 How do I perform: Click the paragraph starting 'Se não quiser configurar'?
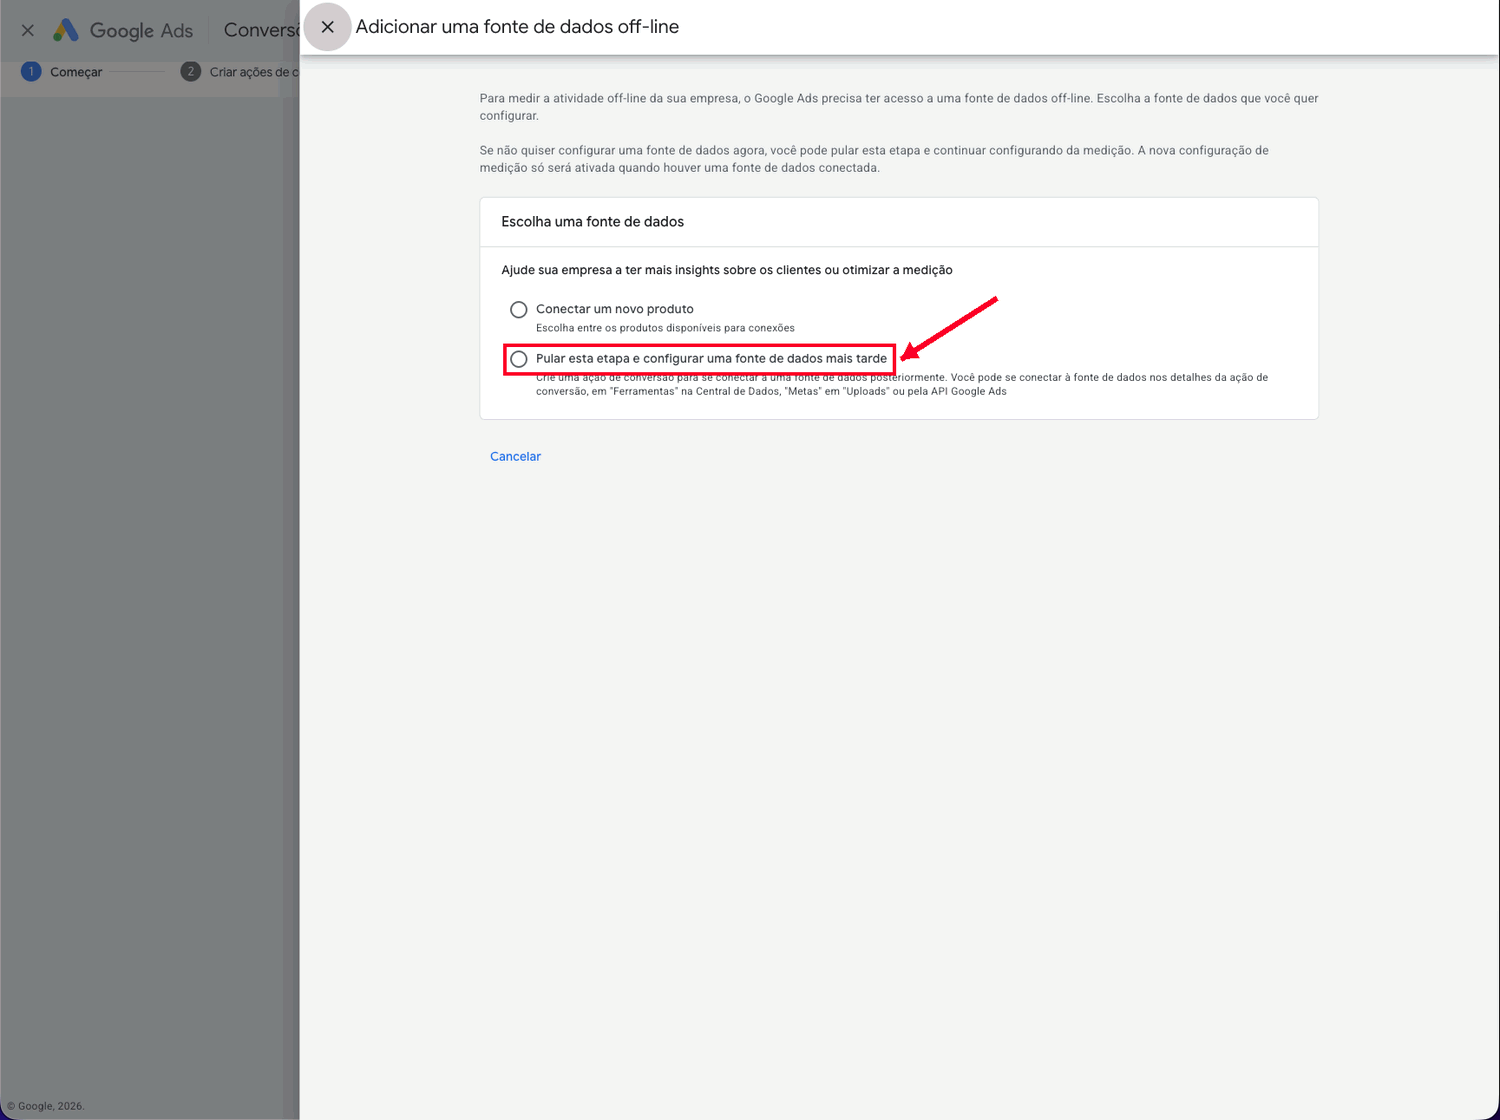pyautogui.click(x=874, y=159)
